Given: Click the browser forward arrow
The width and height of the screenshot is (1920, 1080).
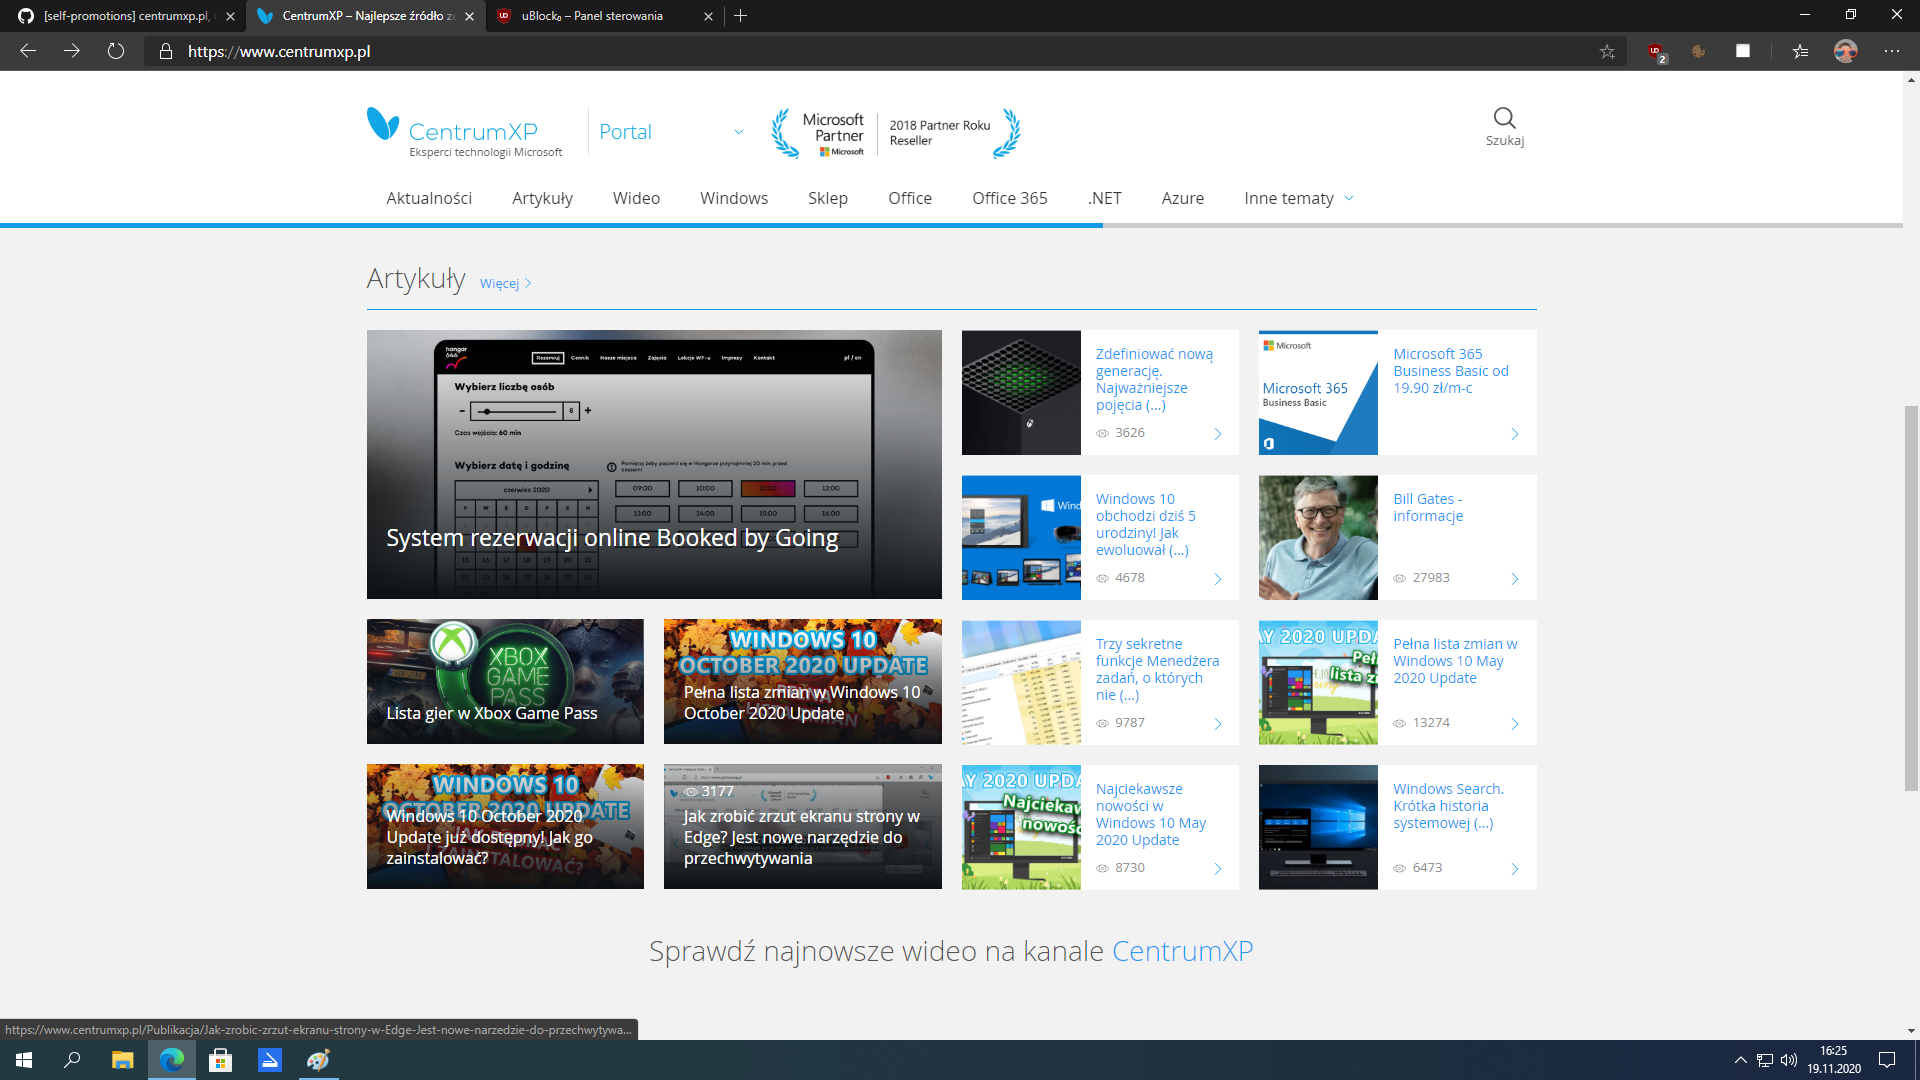Looking at the screenshot, I should click(x=72, y=51).
